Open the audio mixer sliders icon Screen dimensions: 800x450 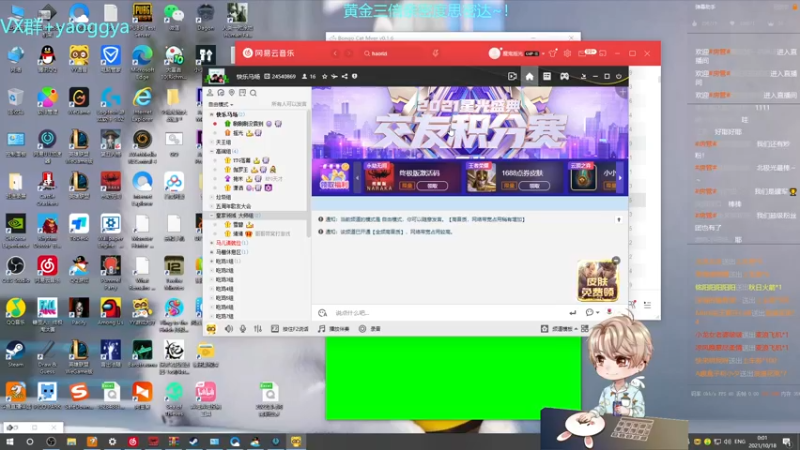[258, 329]
